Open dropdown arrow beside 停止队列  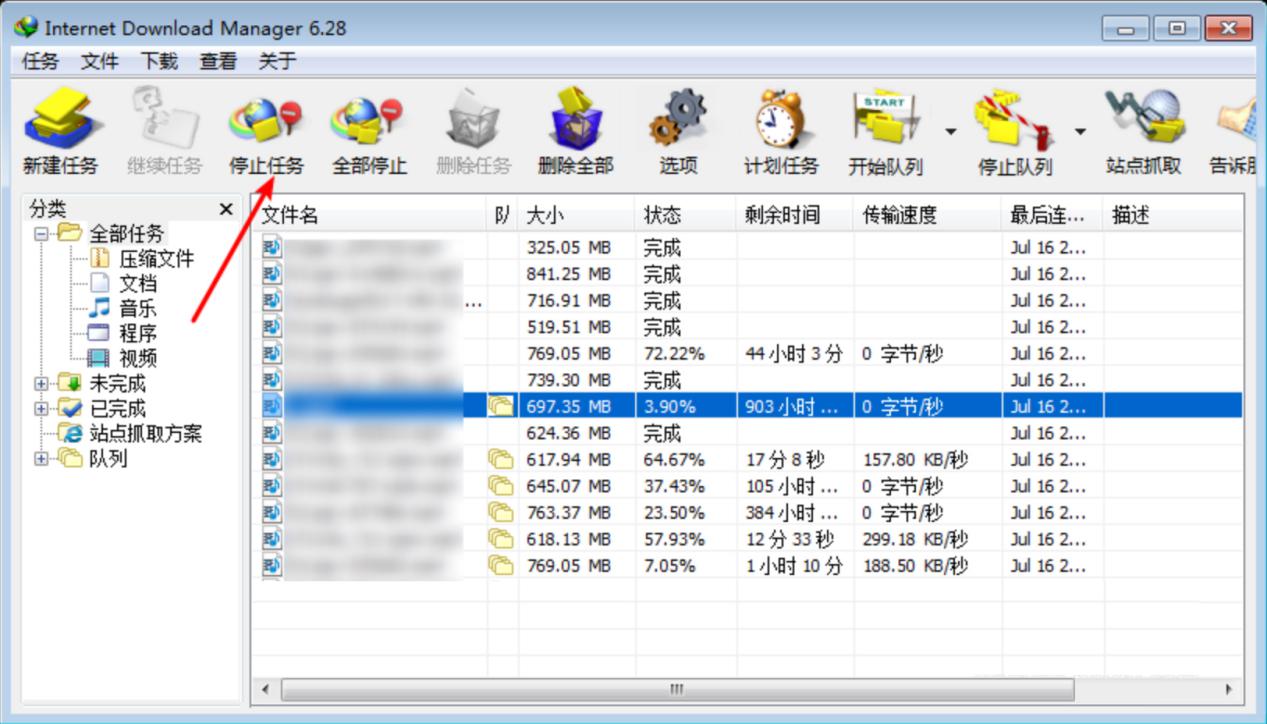pyautogui.click(x=1080, y=131)
